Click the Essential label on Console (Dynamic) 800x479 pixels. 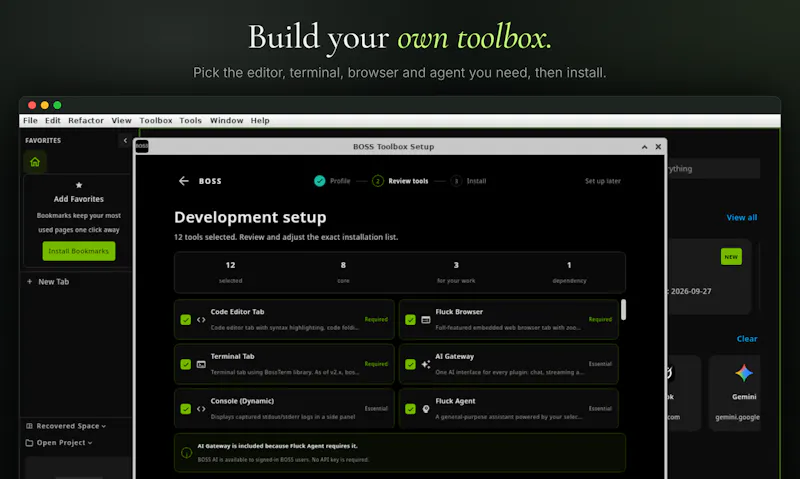(376, 408)
